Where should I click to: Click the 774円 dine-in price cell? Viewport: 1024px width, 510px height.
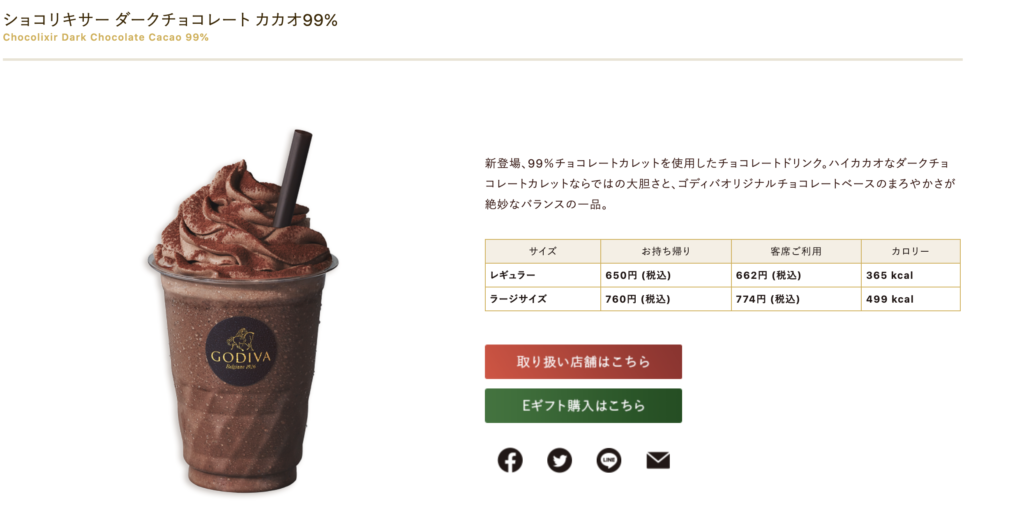click(795, 299)
